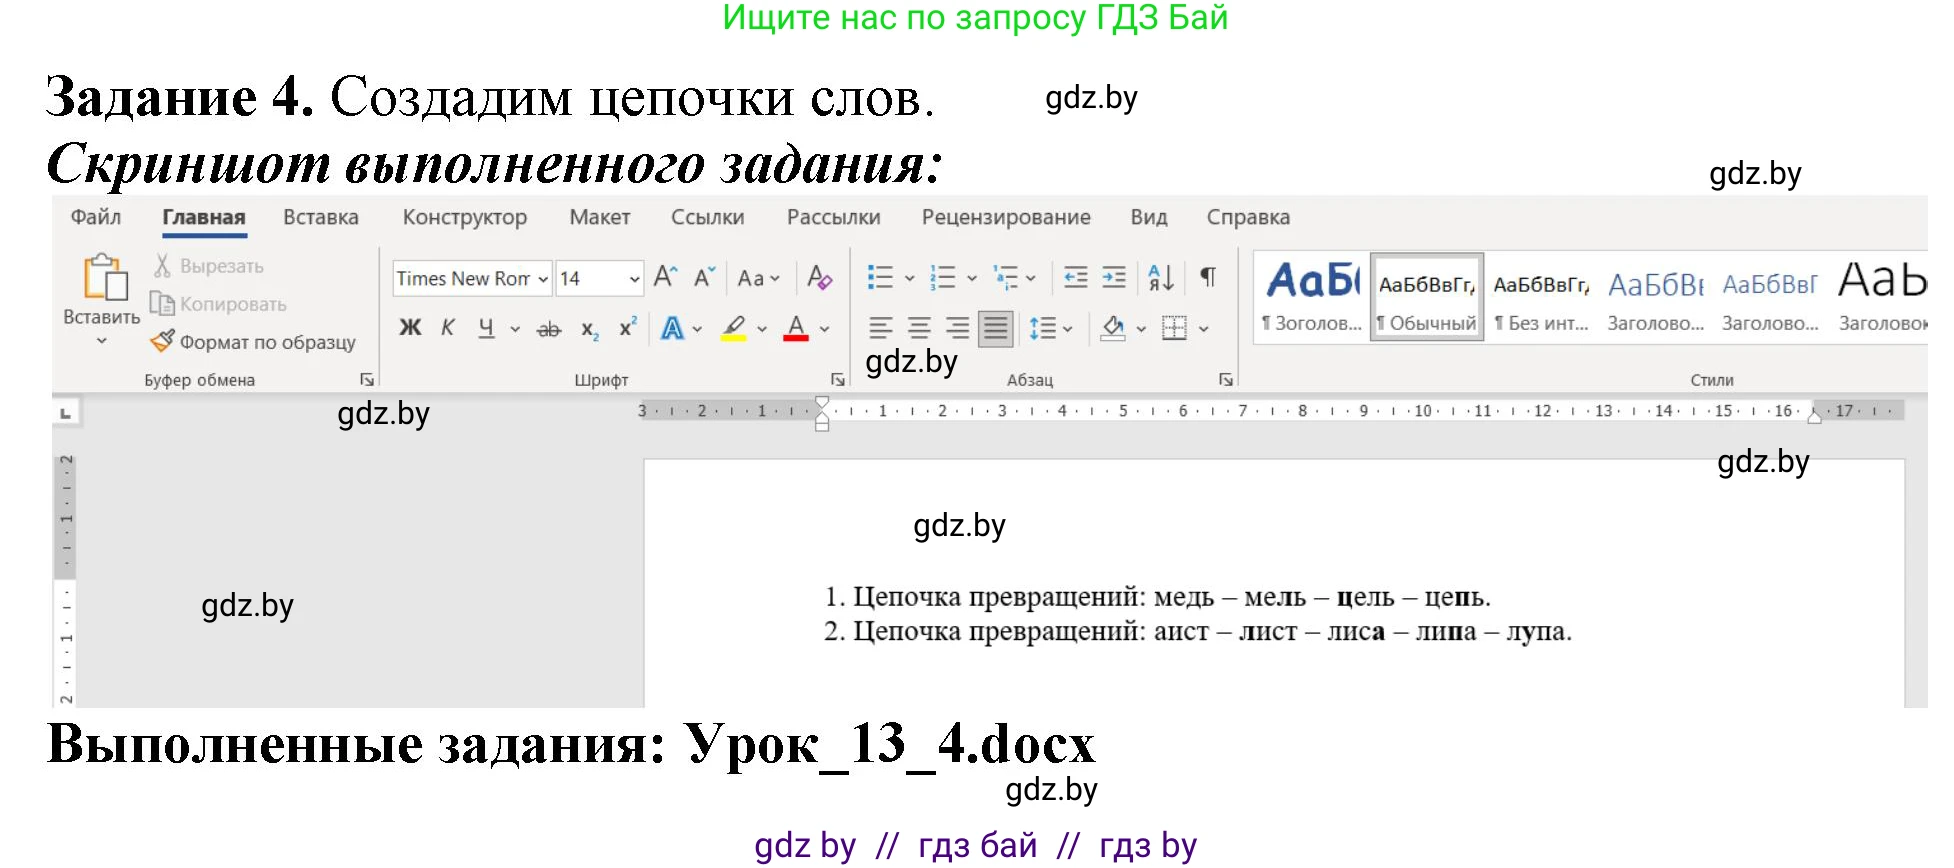1954x868 pixels.
Task: Align text to the right
Action: tap(957, 328)
